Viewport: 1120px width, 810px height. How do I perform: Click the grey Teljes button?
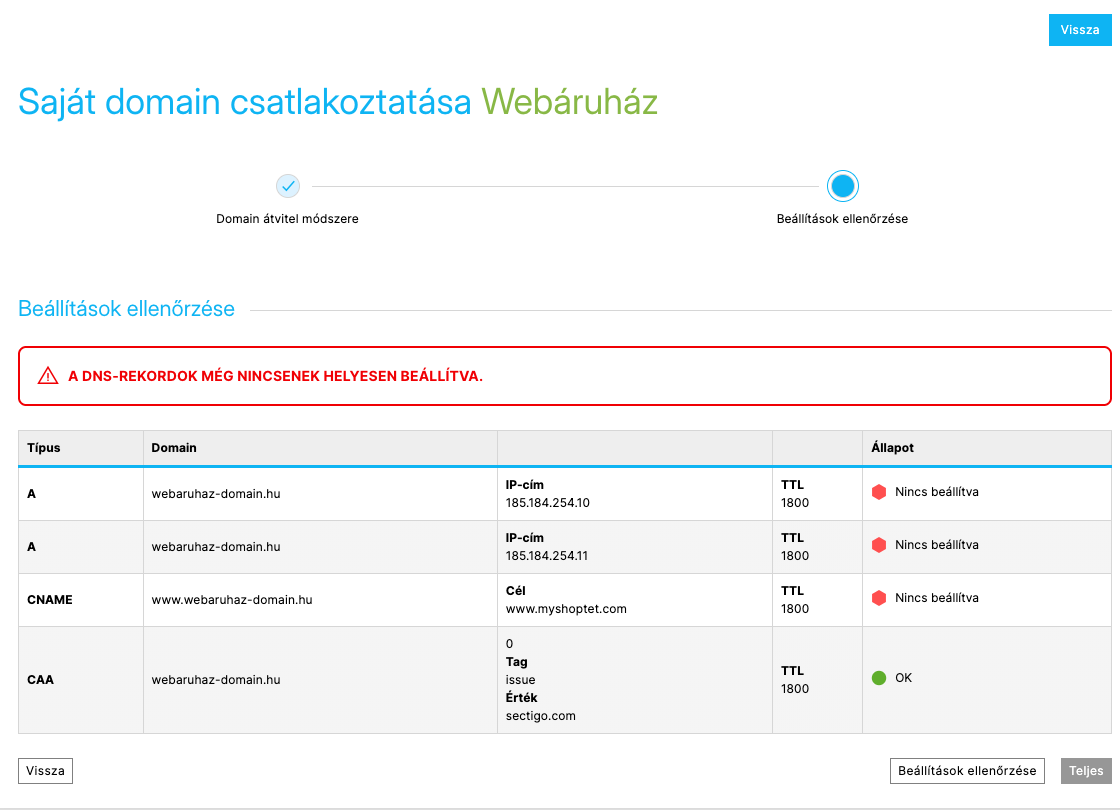pos(1086,771)
